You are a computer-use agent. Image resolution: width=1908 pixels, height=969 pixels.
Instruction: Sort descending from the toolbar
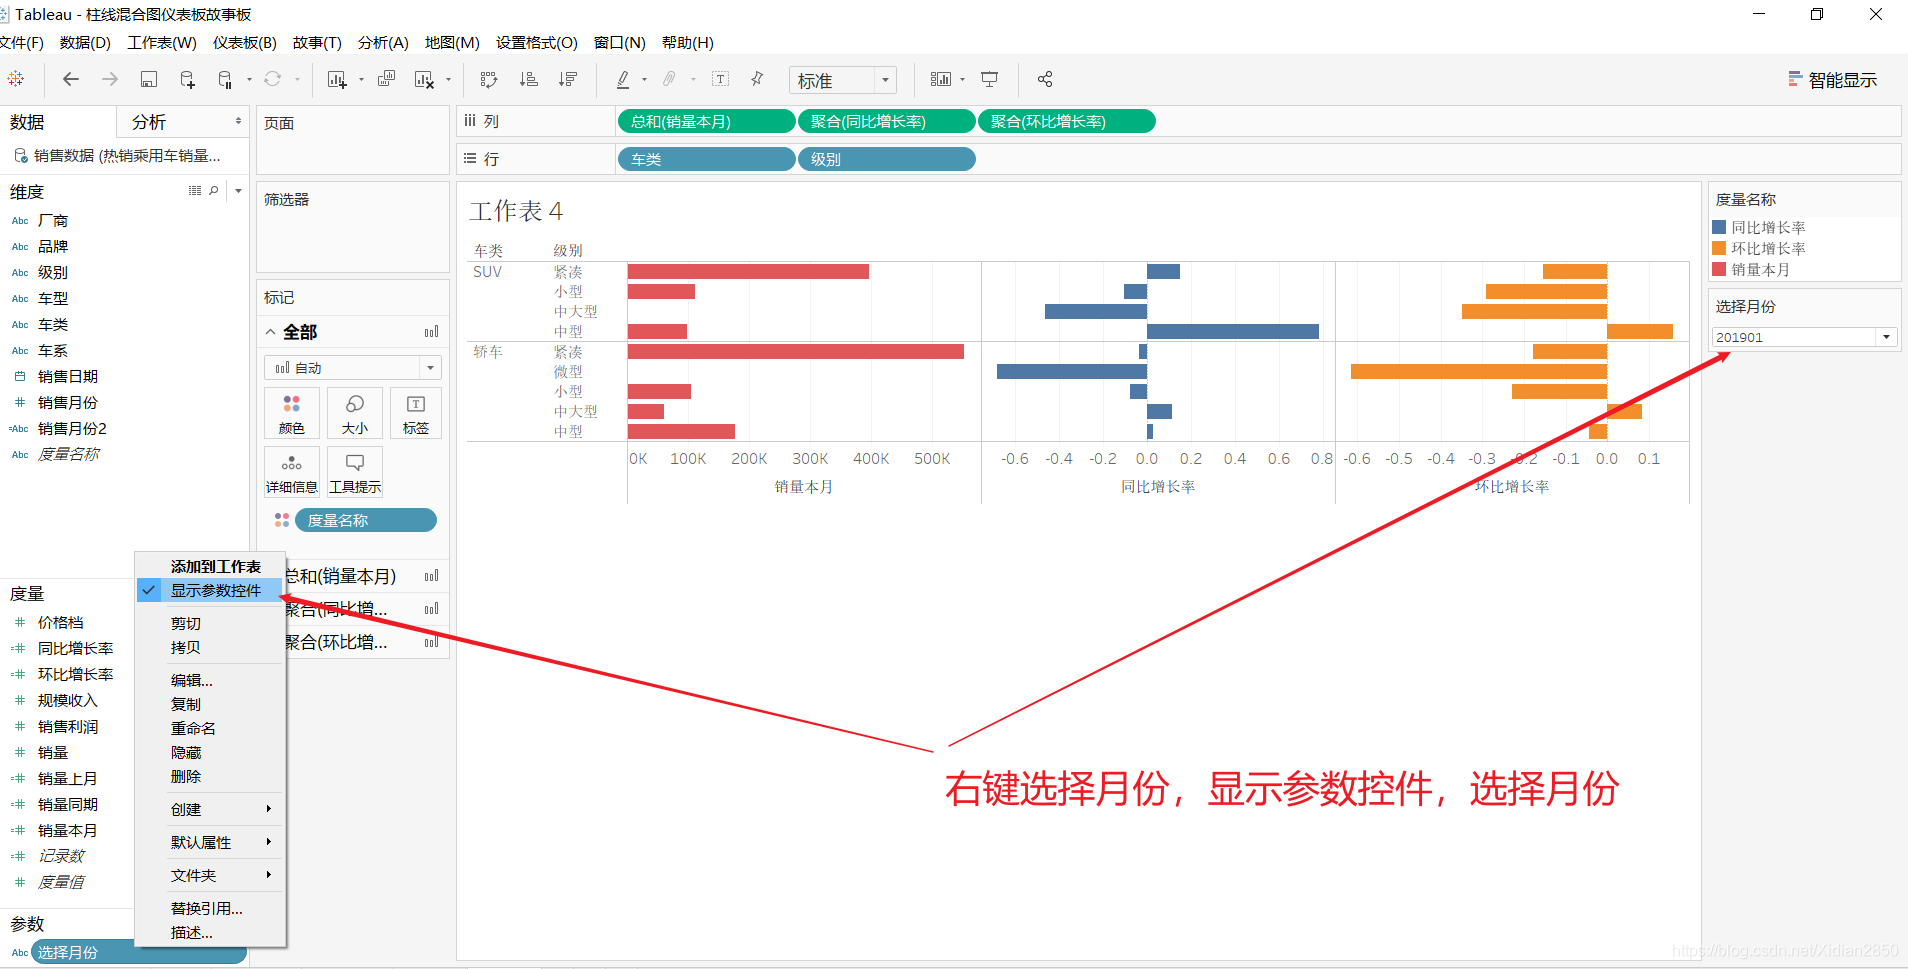click(x=568, y=79)
